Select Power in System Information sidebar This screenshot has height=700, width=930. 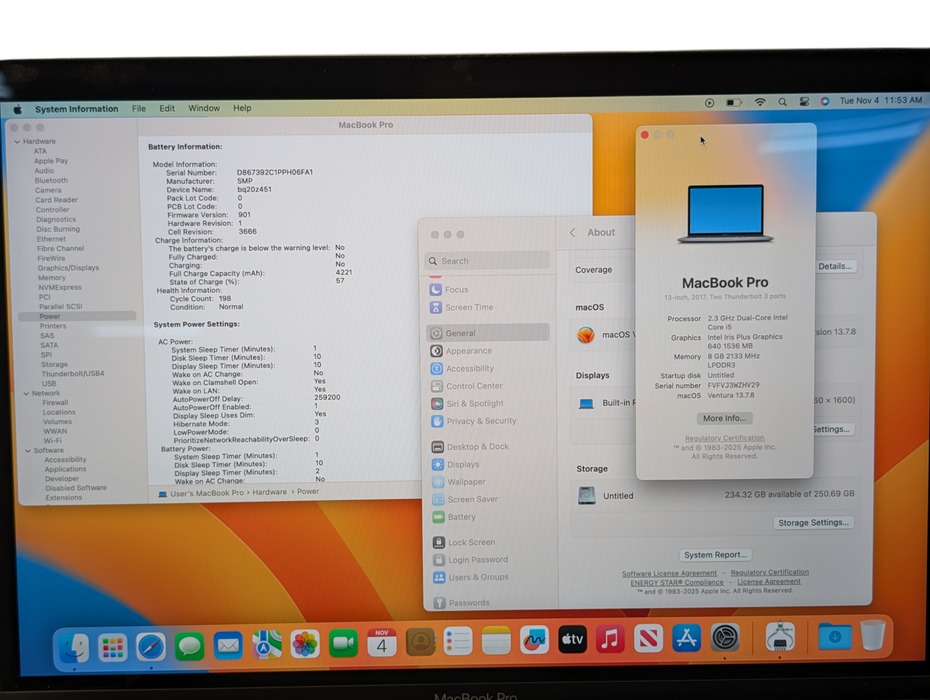tap(77, 316)
